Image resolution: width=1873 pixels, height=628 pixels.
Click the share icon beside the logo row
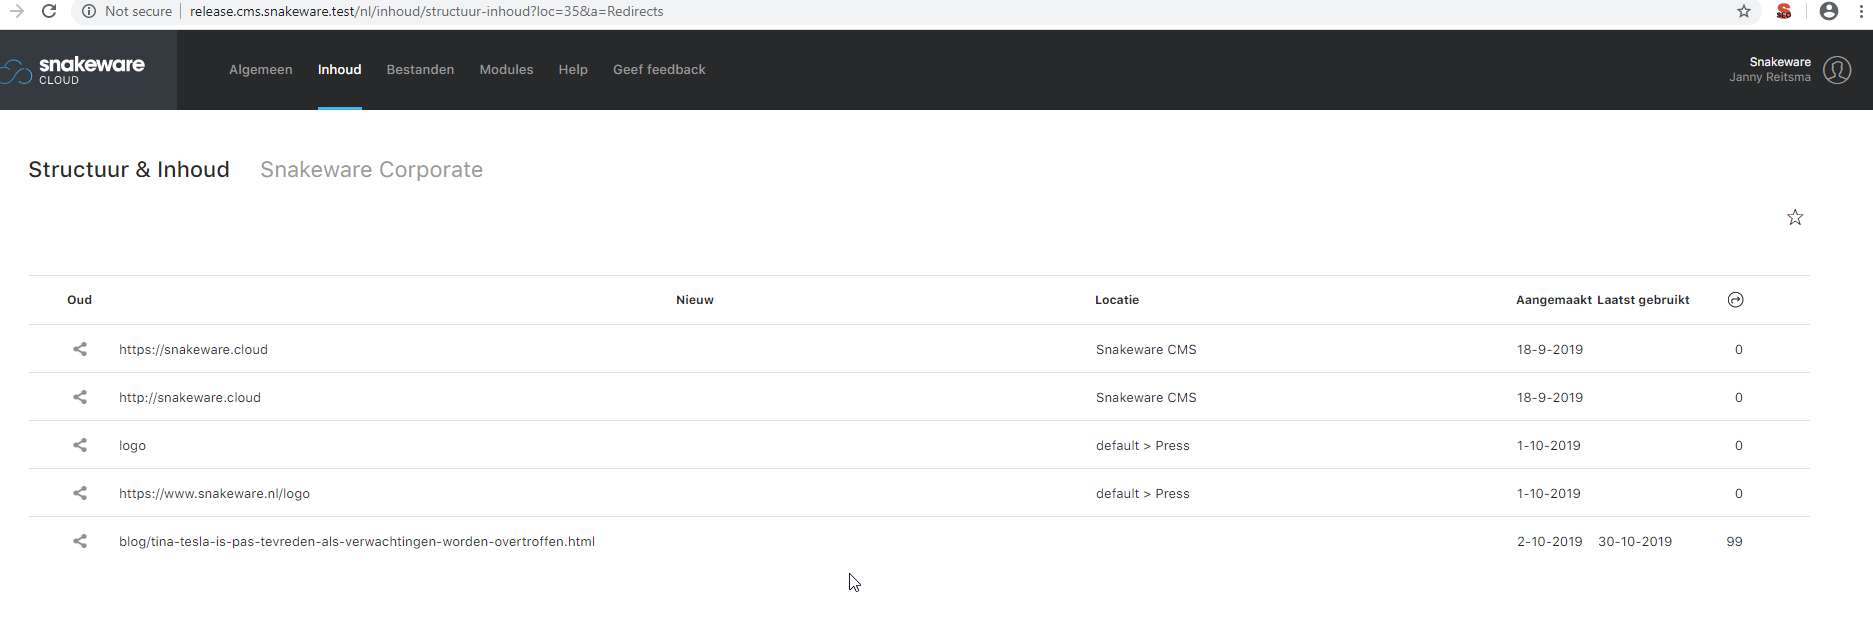tap(80, 445)
